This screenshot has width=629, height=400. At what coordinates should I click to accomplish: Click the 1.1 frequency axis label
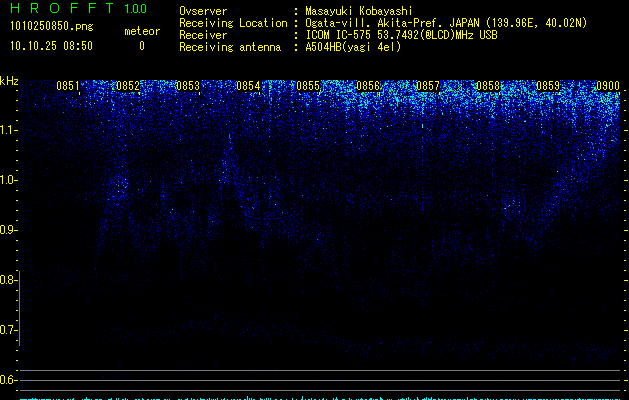click(x=8, y=130)
